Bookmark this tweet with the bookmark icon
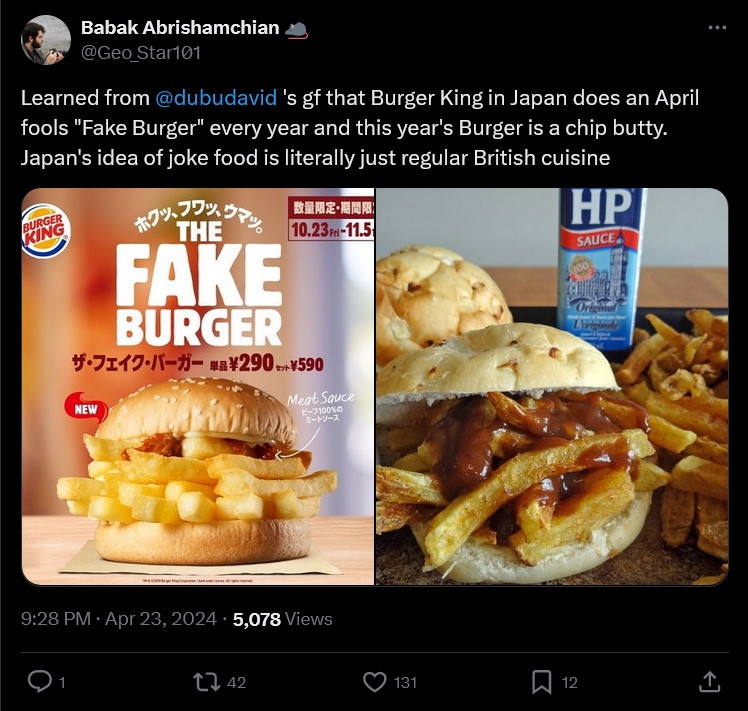 pos(541,682)
